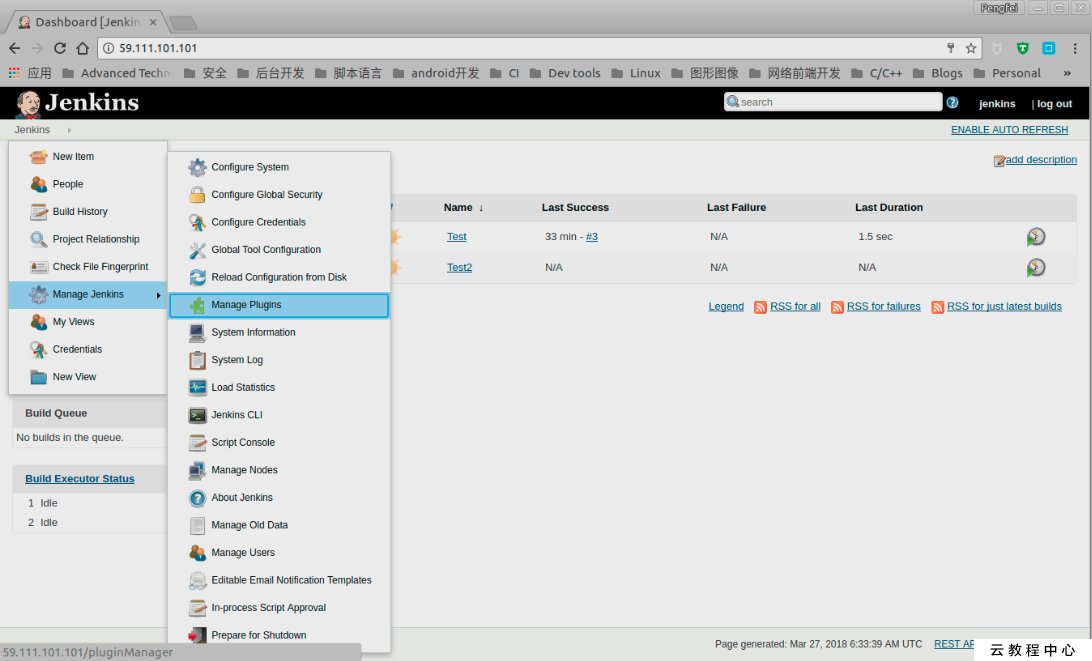Click the System Information computer icon

tap(198, 332)
